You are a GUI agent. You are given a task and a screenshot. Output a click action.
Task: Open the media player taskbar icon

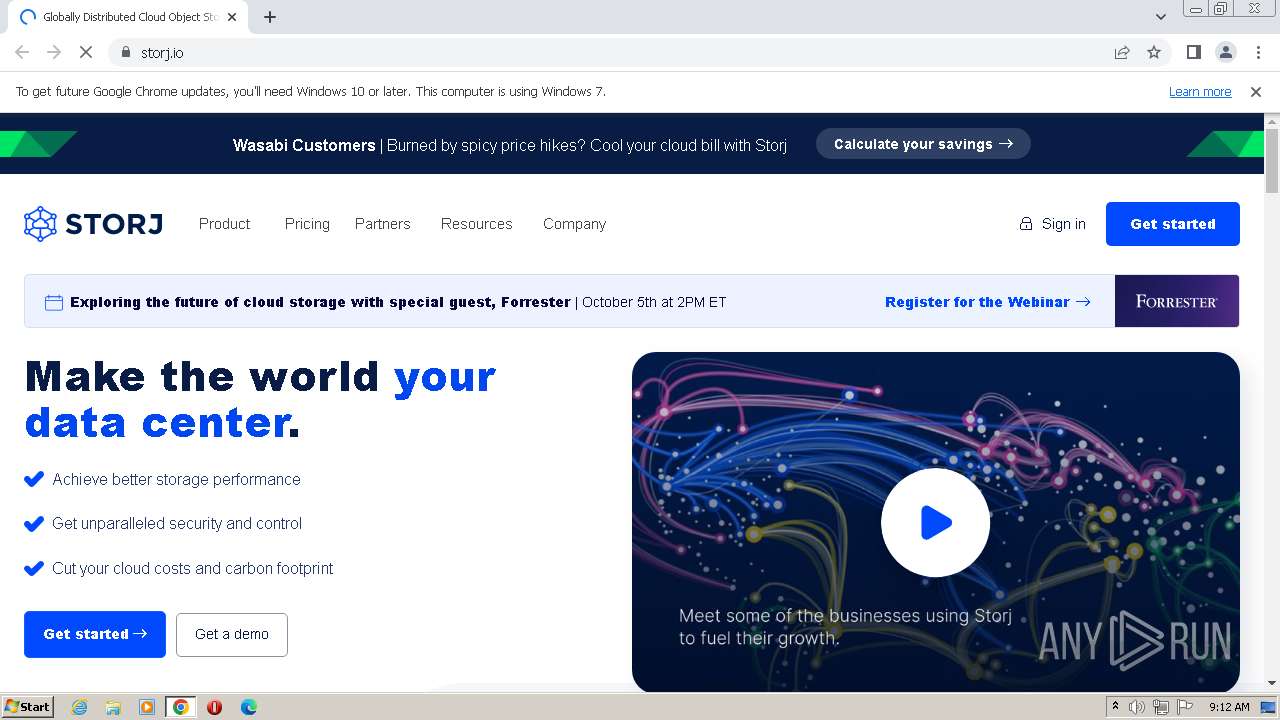click(x=147, y=707)
